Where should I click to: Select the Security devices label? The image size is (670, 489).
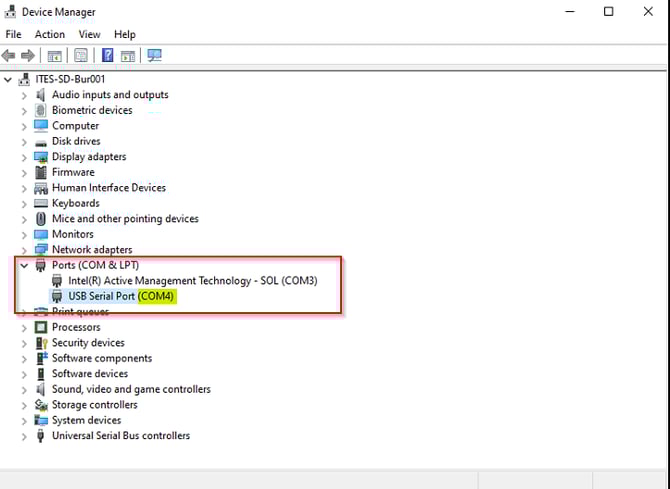click(x=88, y=343)
